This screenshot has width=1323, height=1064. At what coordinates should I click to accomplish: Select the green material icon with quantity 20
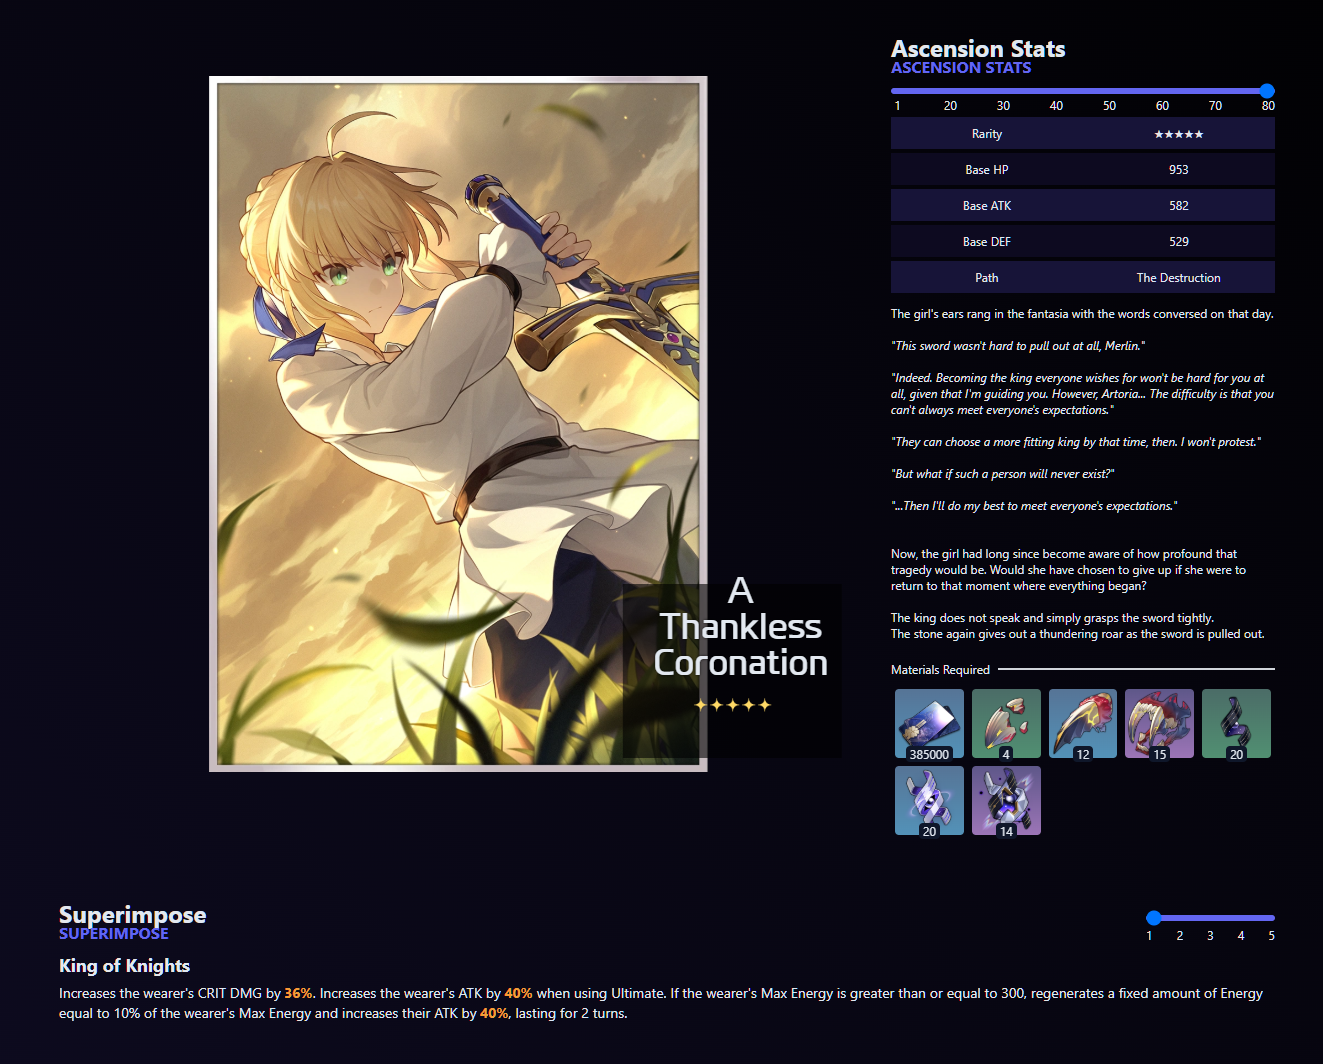tap(1236, 723)
